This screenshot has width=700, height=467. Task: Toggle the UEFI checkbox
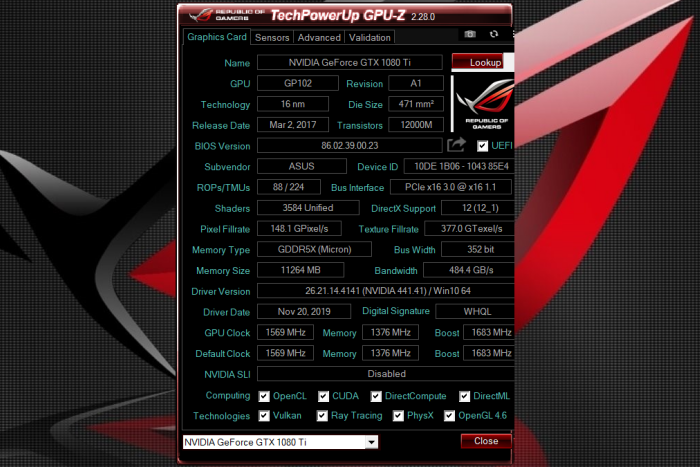coord(482,146)
